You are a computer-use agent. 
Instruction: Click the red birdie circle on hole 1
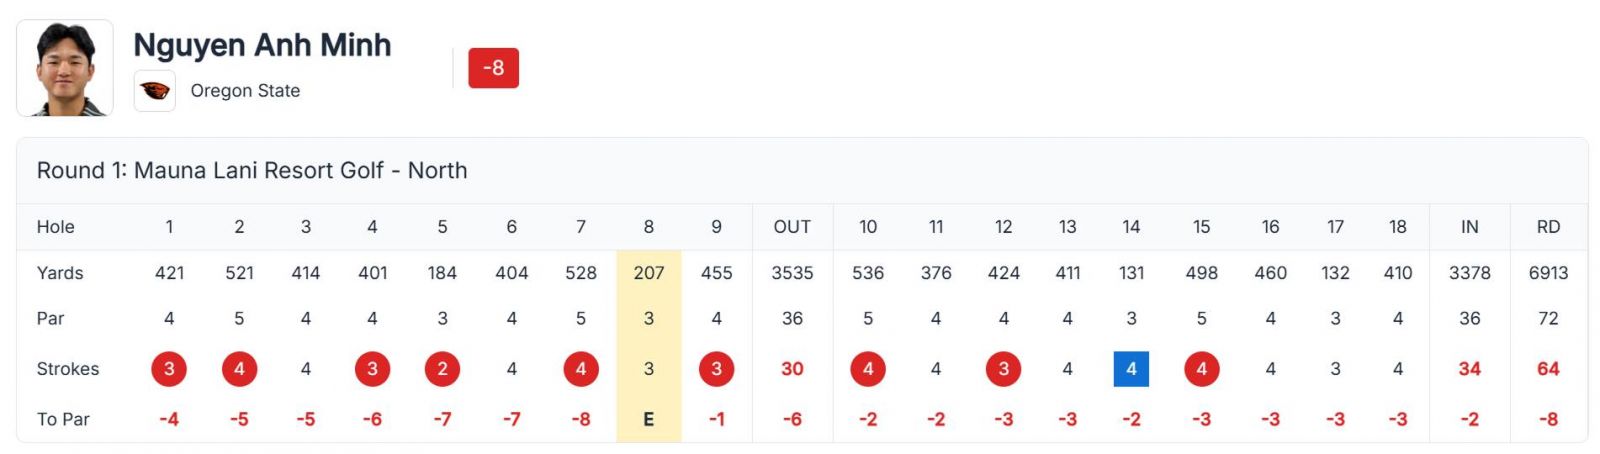coord(169,369)
